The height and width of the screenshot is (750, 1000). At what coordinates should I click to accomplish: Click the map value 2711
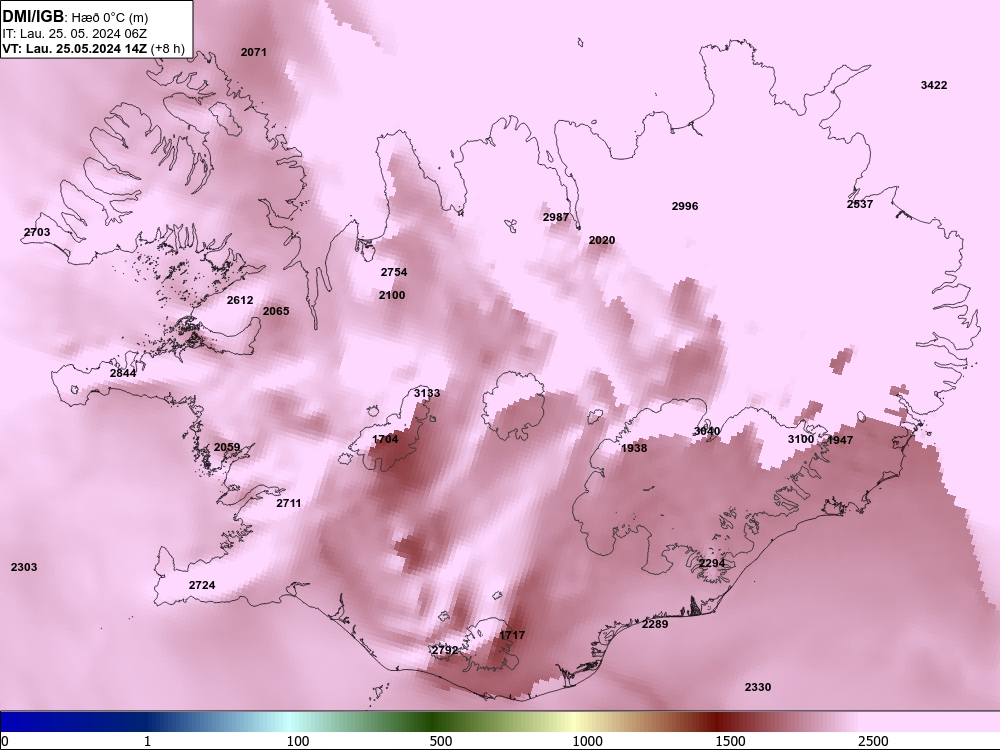click(x=288, y=503)
